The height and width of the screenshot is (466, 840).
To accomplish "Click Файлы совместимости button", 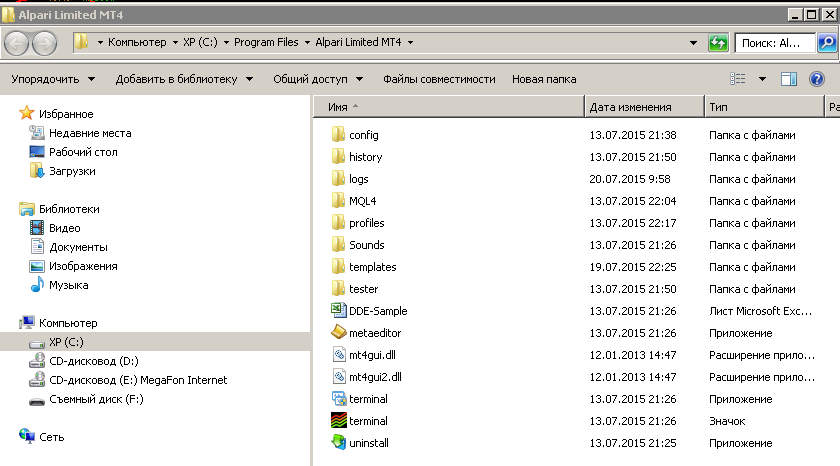I will click(x=439, y=79).
